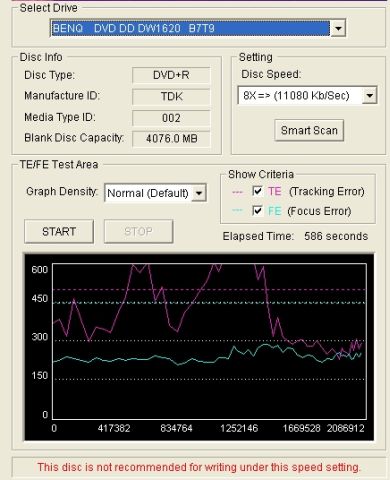Click the 'Manufacture ID:' label

click(62, 96)
